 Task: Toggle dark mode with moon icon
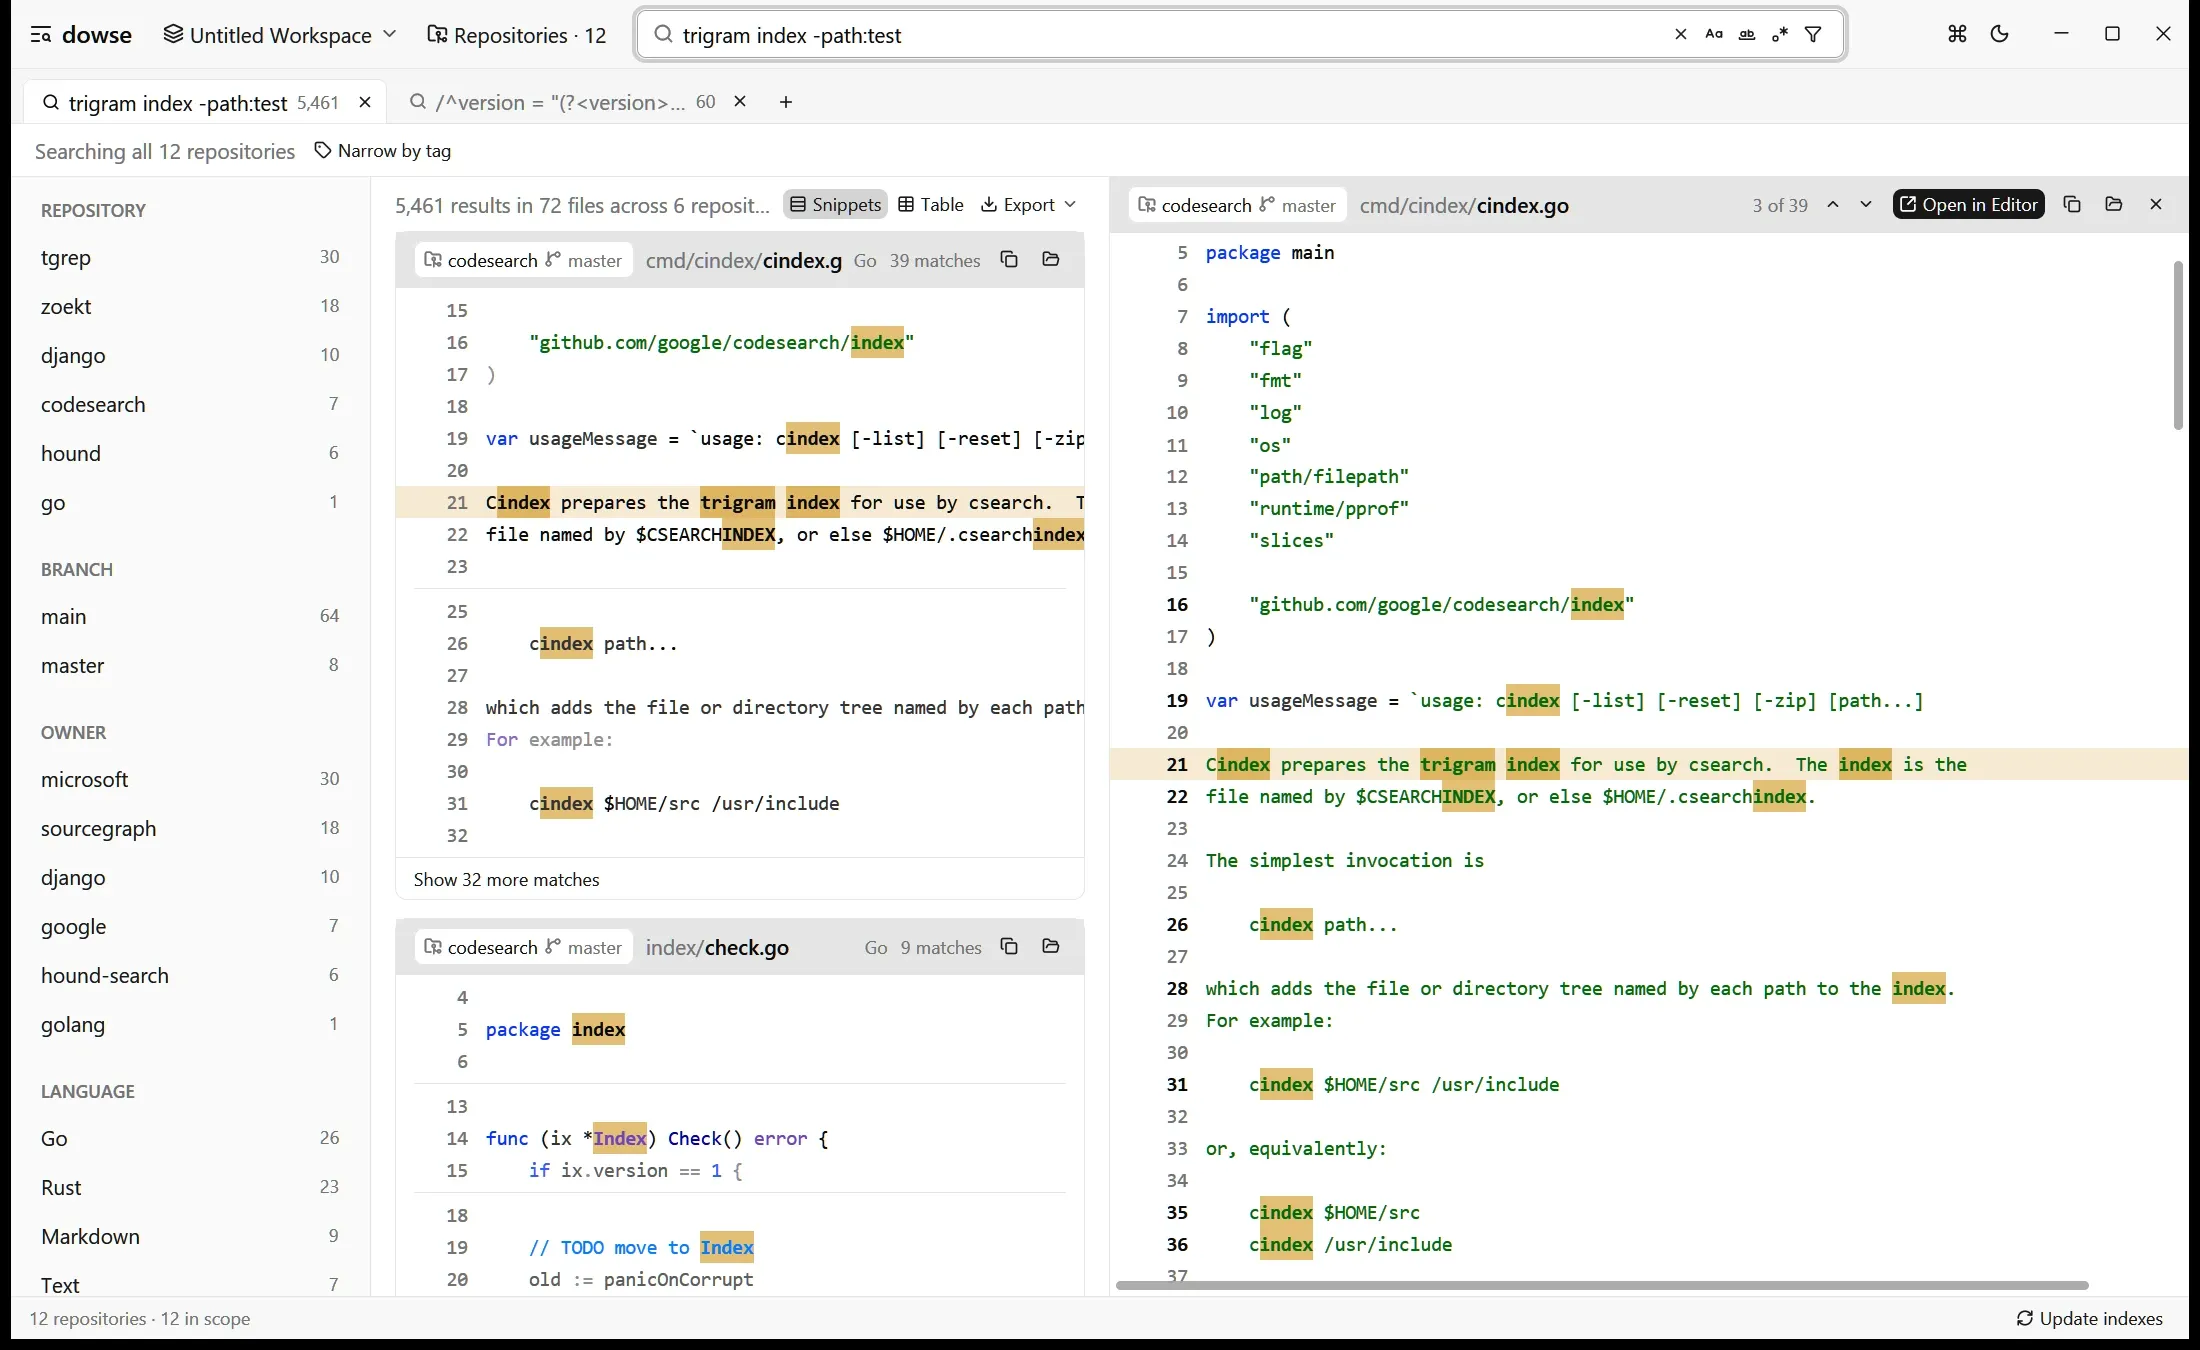[x=2000, y=34]
